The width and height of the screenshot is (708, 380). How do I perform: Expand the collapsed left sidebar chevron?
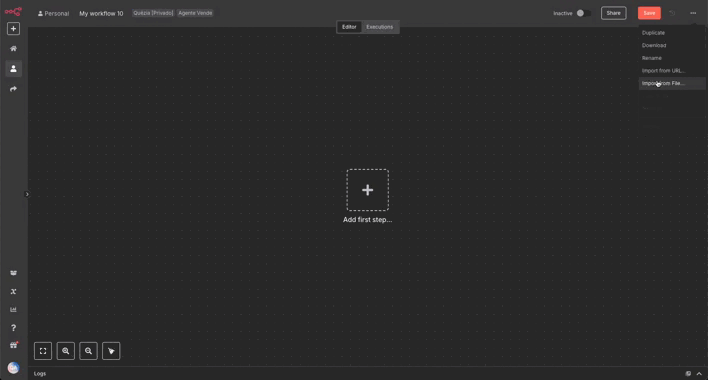[27, 195]
